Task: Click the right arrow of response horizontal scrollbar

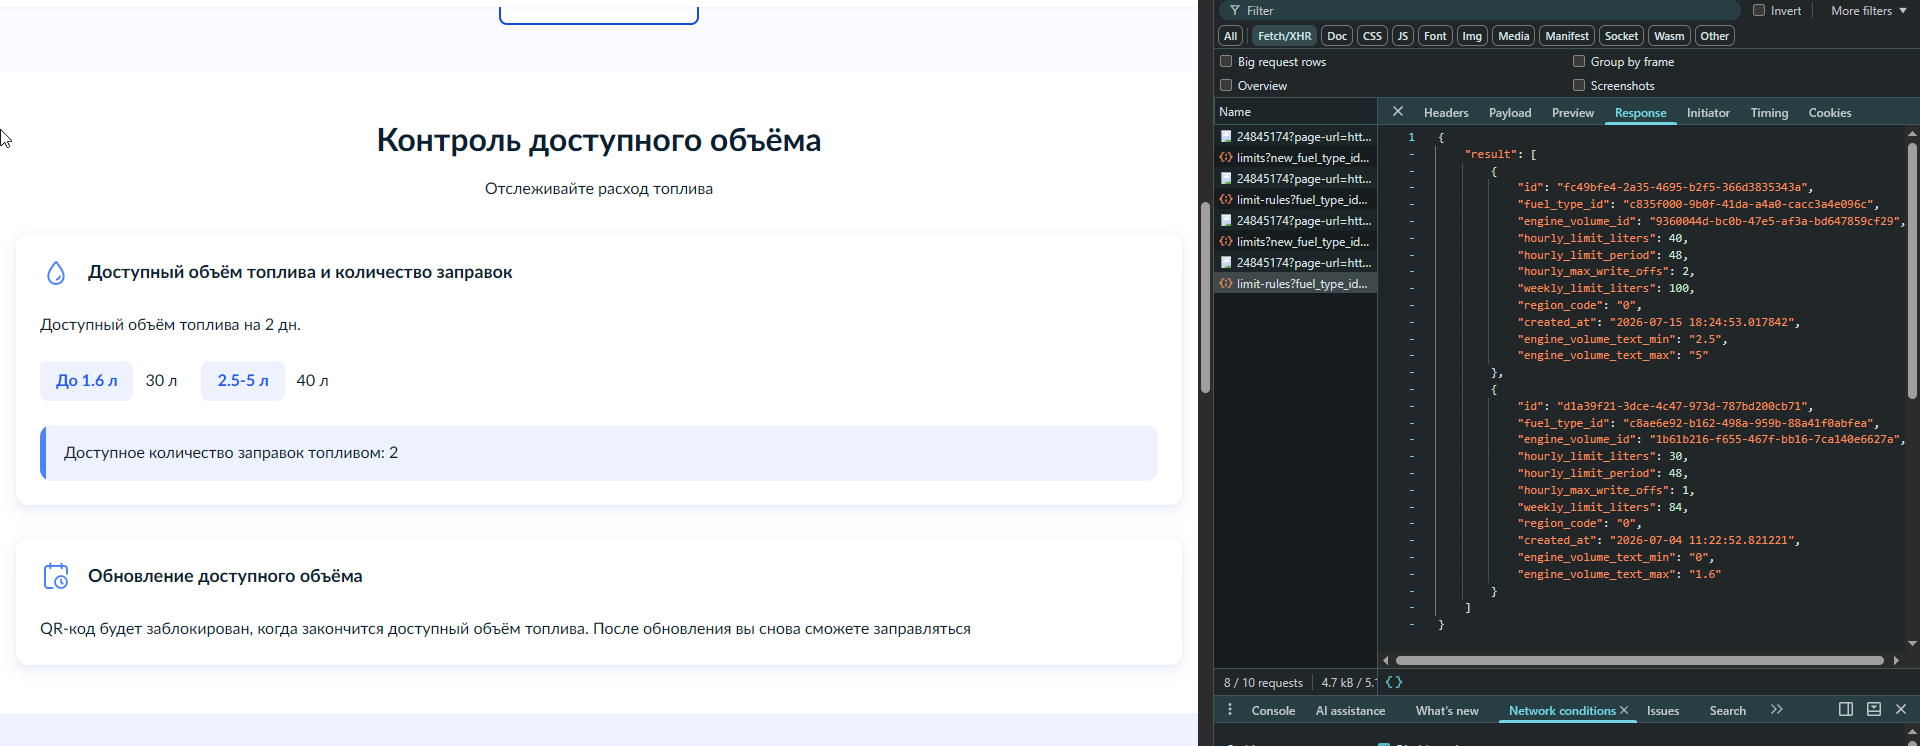Action: point(1896,661)
